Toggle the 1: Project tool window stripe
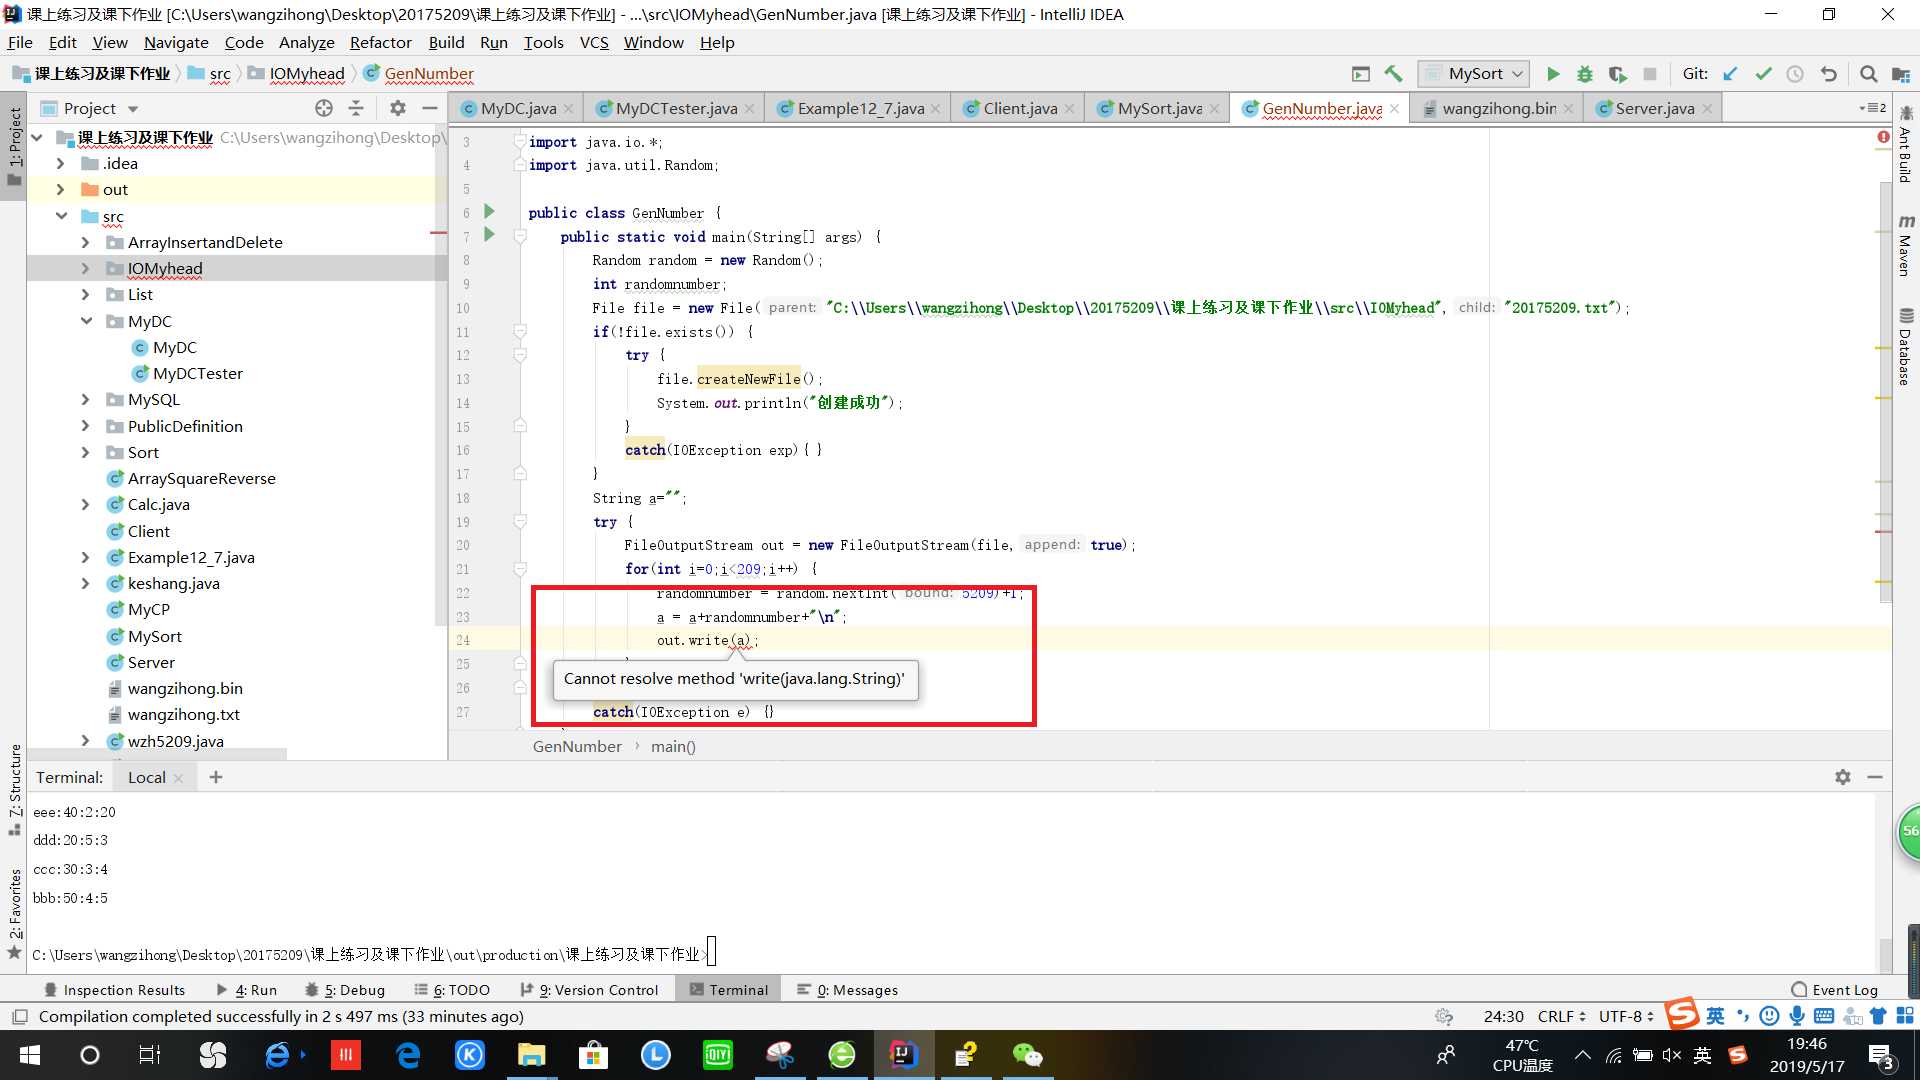 pyautogui.click(x=14, y=146)
